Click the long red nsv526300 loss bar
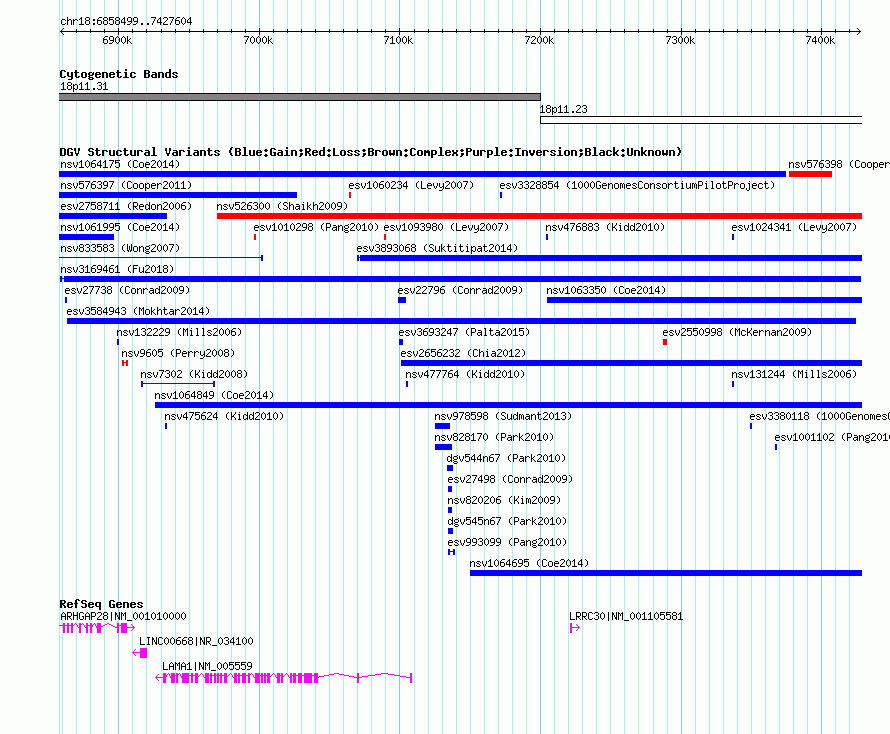The width and height of the screenshot is (890, 734). [x=539, y=216]
